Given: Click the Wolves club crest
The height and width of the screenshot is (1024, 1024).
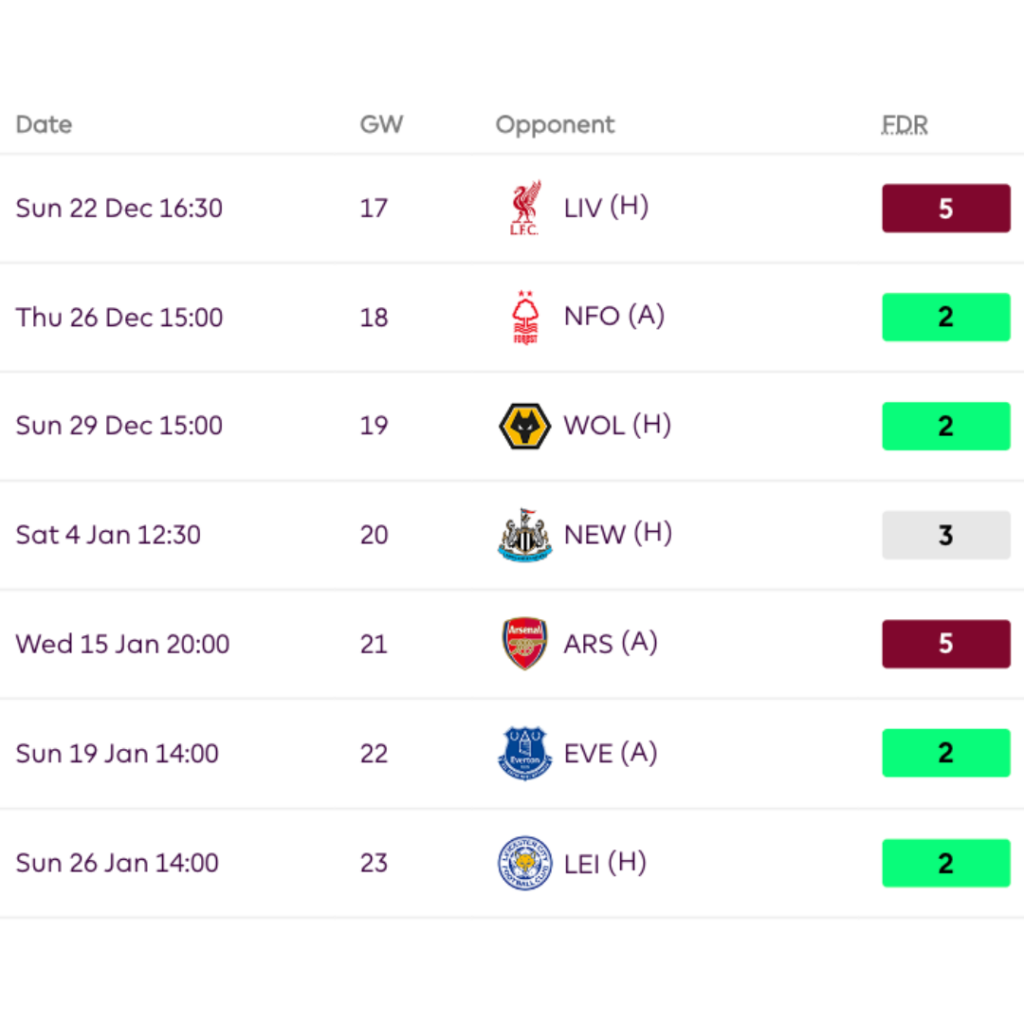Looking at the screenshot, I should pos(524,426).
